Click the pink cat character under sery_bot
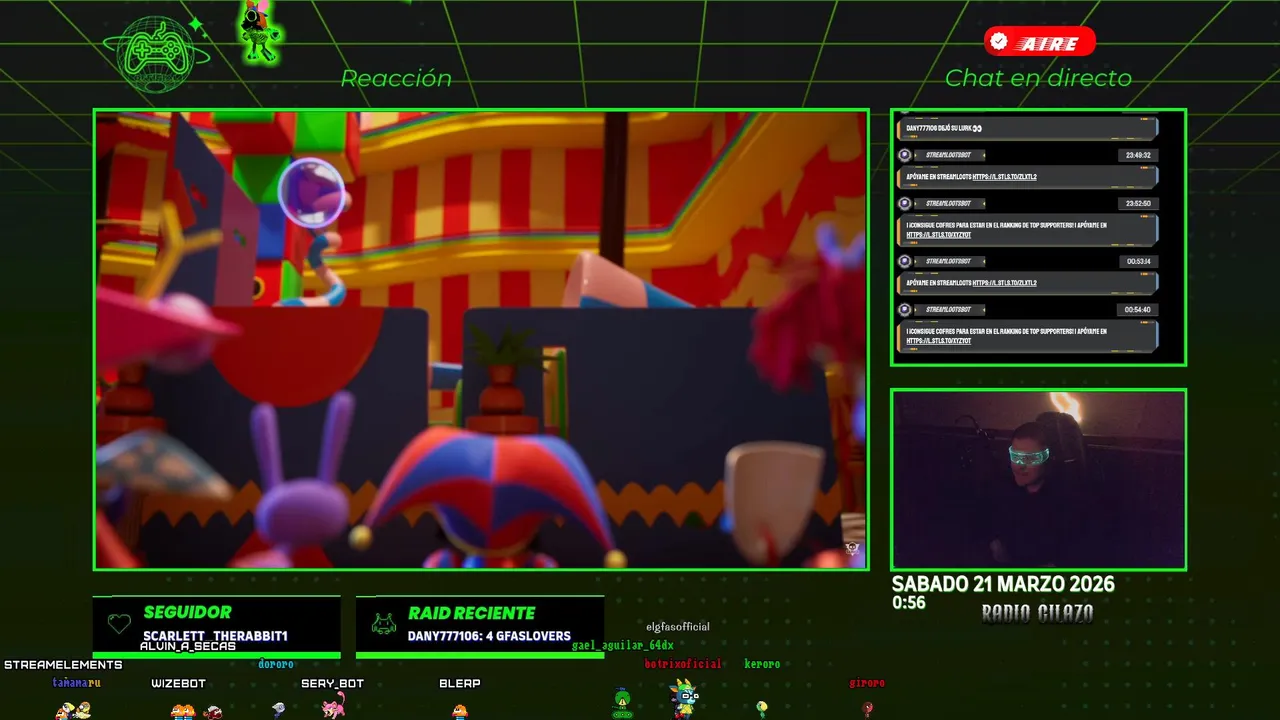The width and height of the screenshot is (1280, 720). (x=333, y=707)
